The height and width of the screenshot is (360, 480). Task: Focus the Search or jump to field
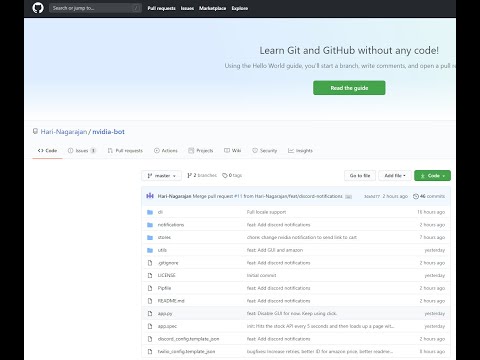click(95, 8)
